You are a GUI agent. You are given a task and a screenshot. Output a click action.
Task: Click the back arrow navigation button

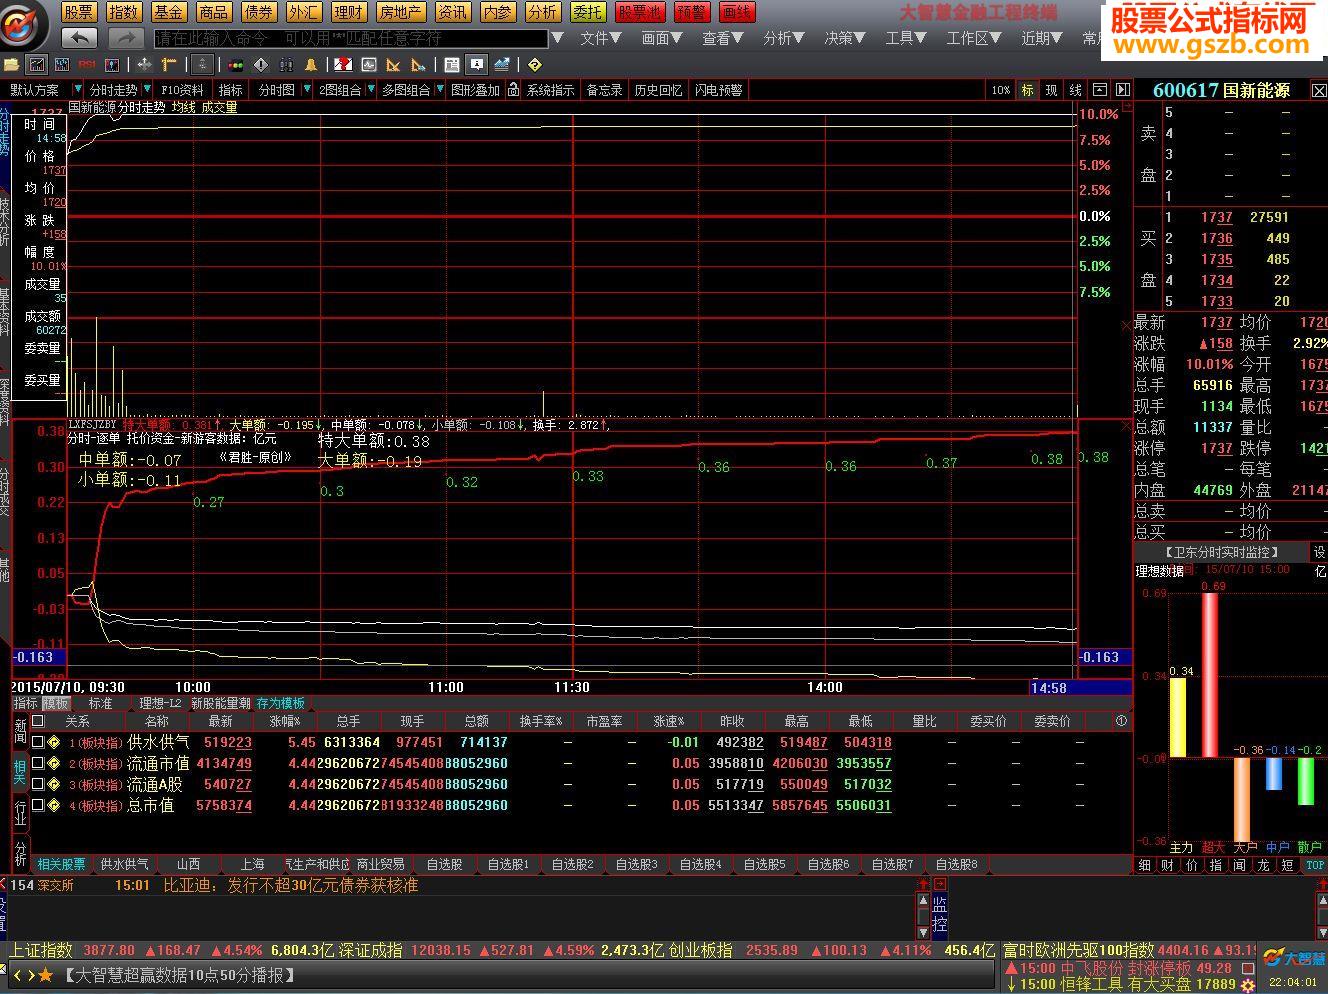click(79, 38)
